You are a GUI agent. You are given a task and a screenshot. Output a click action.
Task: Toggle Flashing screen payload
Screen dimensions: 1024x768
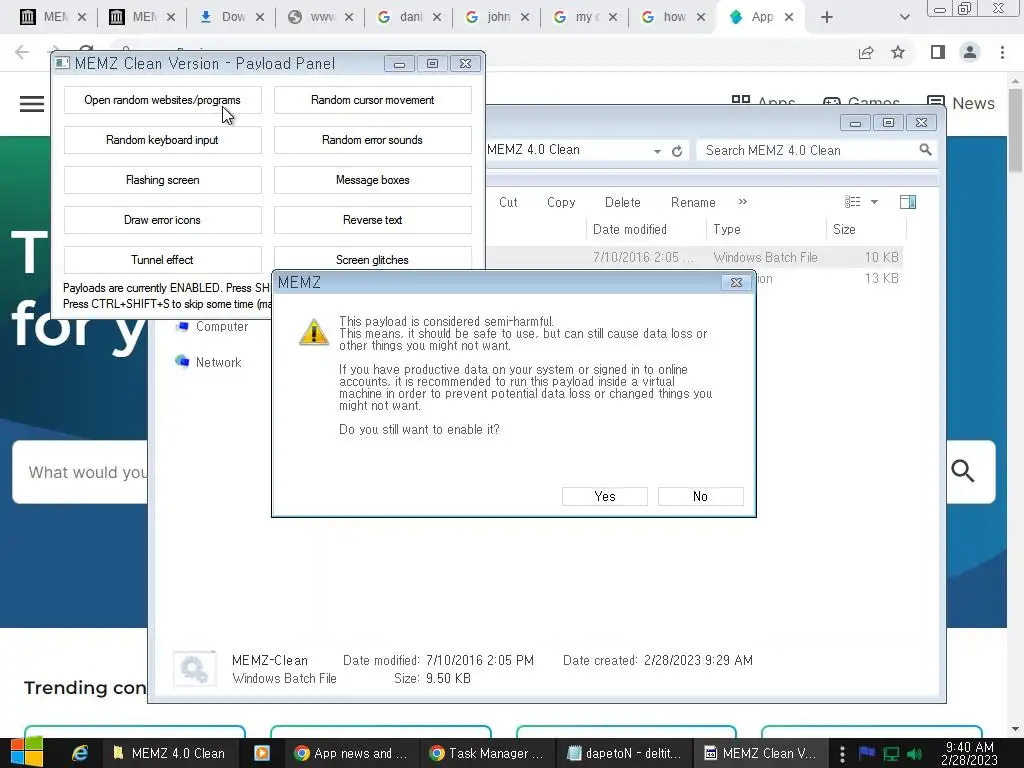[x=163, y=180]
